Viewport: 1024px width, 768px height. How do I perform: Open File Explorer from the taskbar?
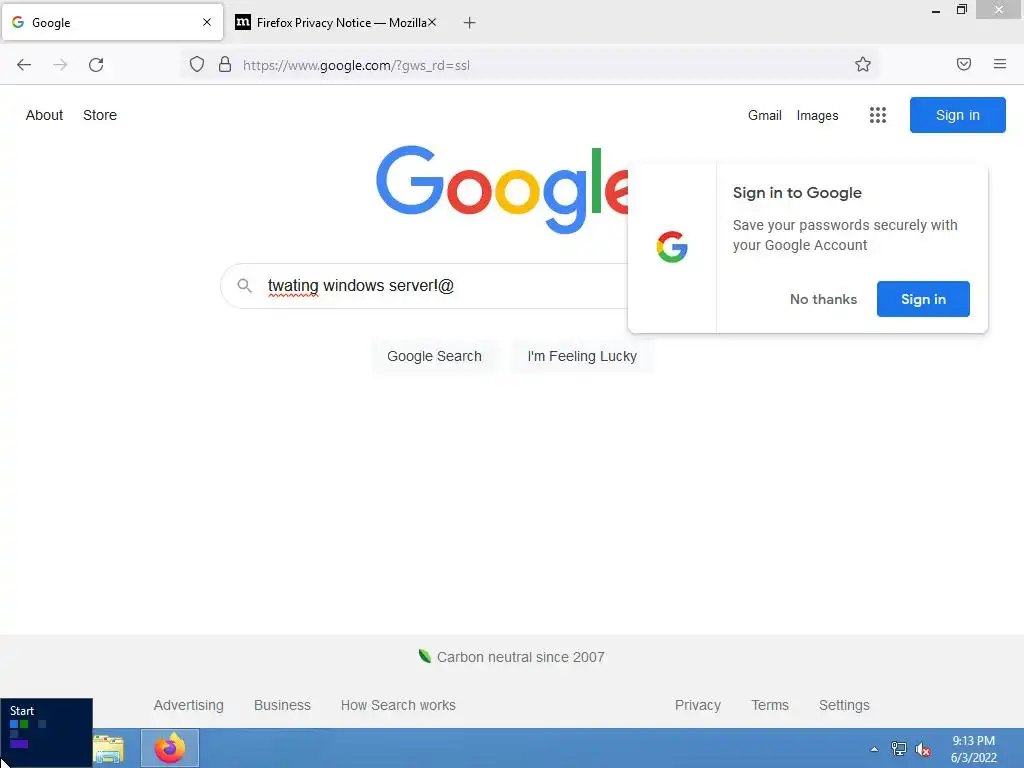pos(108,748)
